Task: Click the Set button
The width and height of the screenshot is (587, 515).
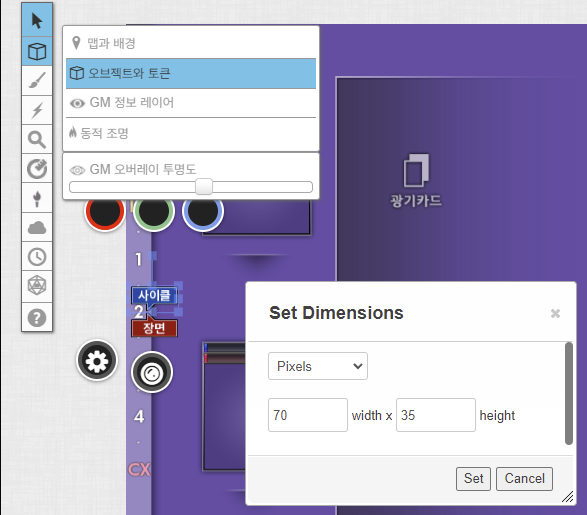Action: [x=473, y=479]
